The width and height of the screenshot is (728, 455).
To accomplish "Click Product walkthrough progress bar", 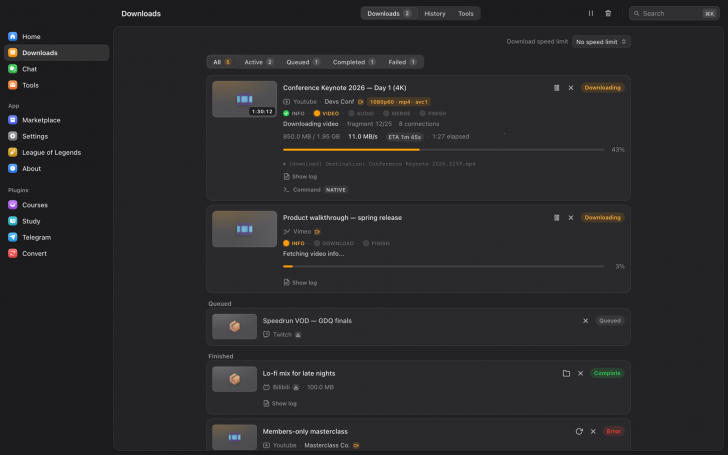I will [x=443, y=266].
